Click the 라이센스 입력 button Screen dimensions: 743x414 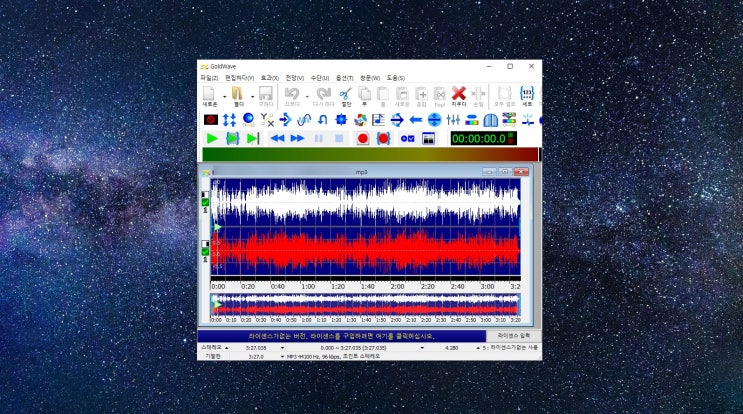click(x=514, y=336)
